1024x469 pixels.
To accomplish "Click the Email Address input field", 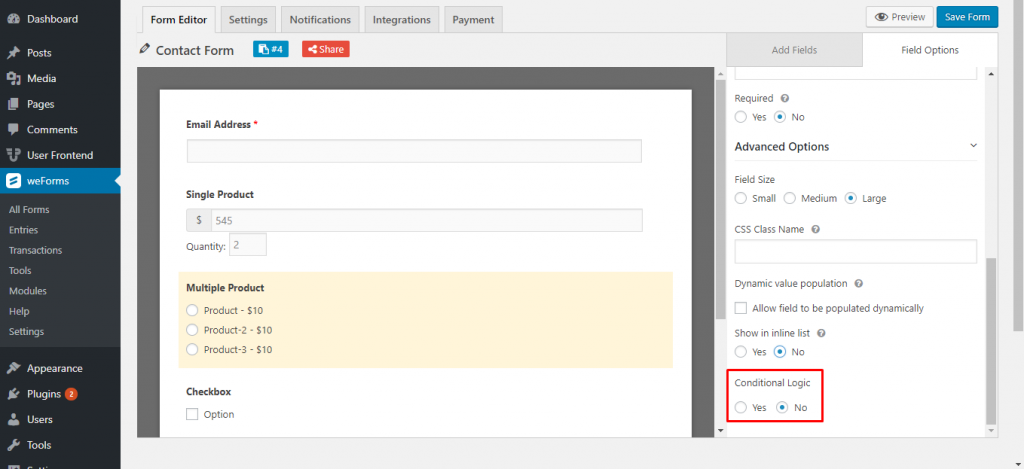I will pyautogui.click(x=414, y=151).
